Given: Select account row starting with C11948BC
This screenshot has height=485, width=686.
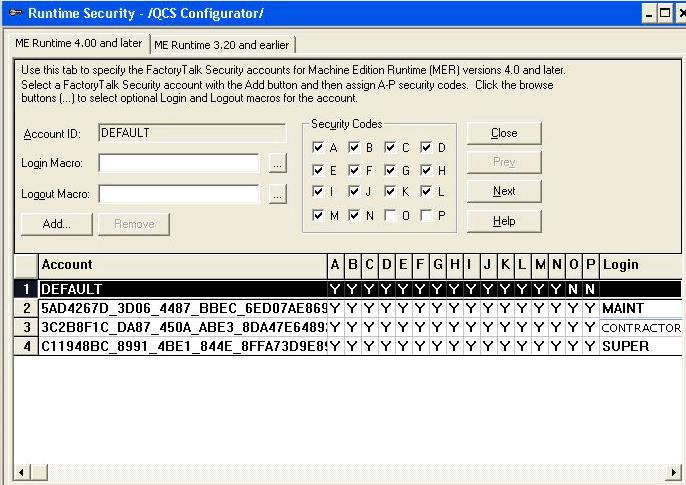Looking at the screenshot, I should click(348, 346).
